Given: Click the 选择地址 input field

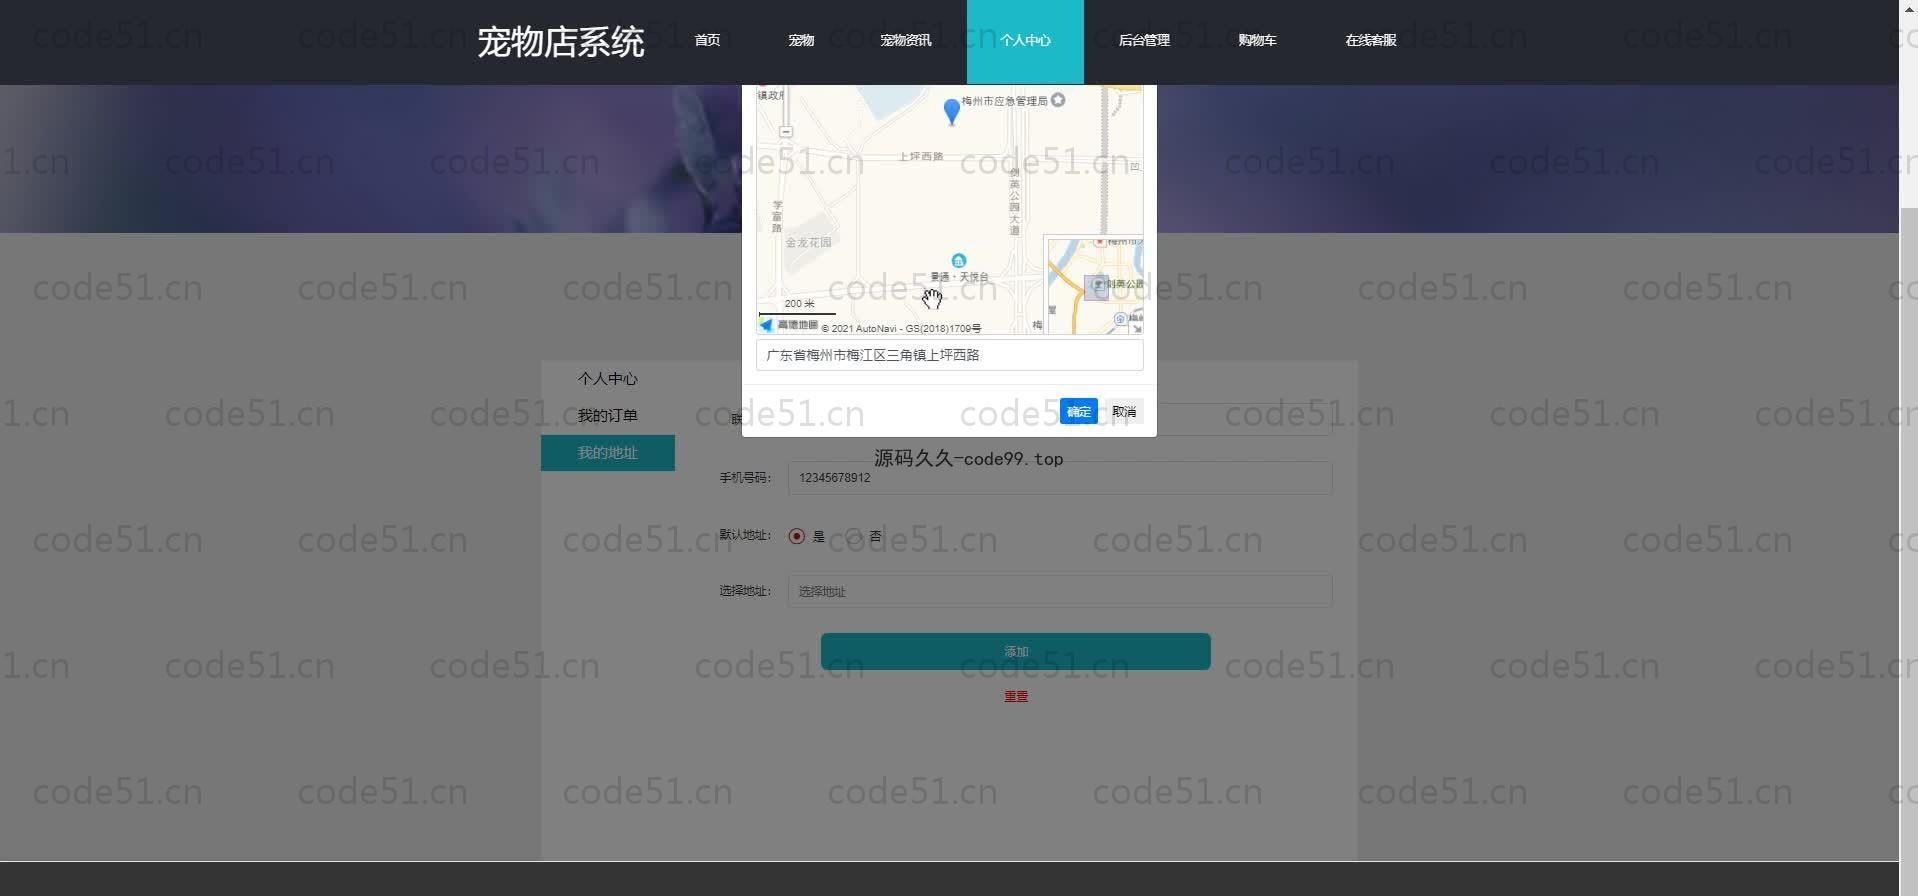Looking at the screenshot, I should pos(1060,591).
